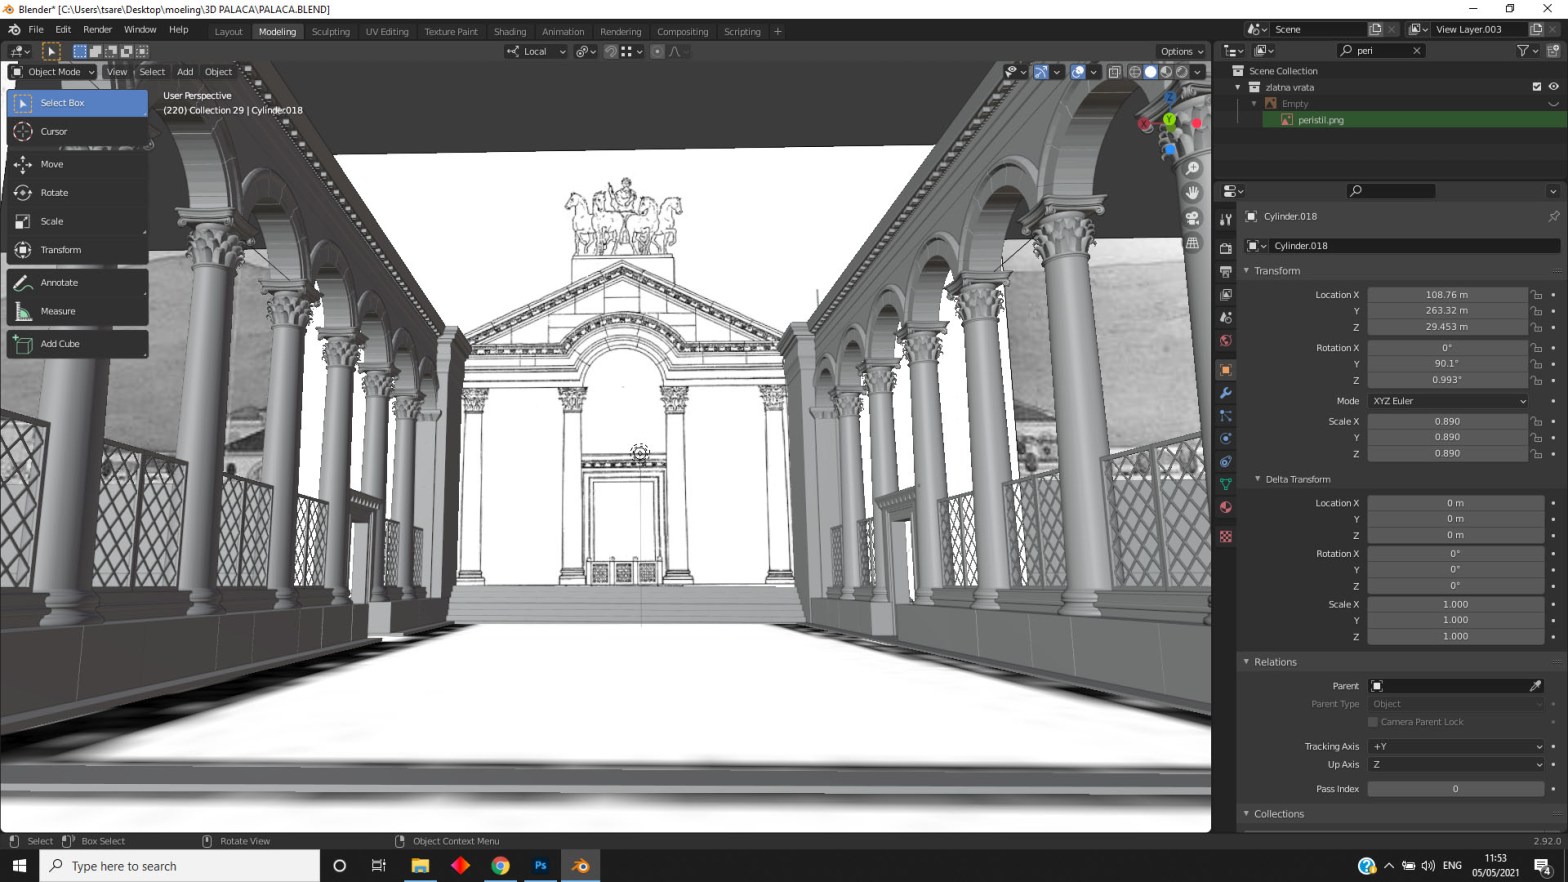Select the Rotate tool
This screenshot has width=1568, height=882.
pos(54,193)
